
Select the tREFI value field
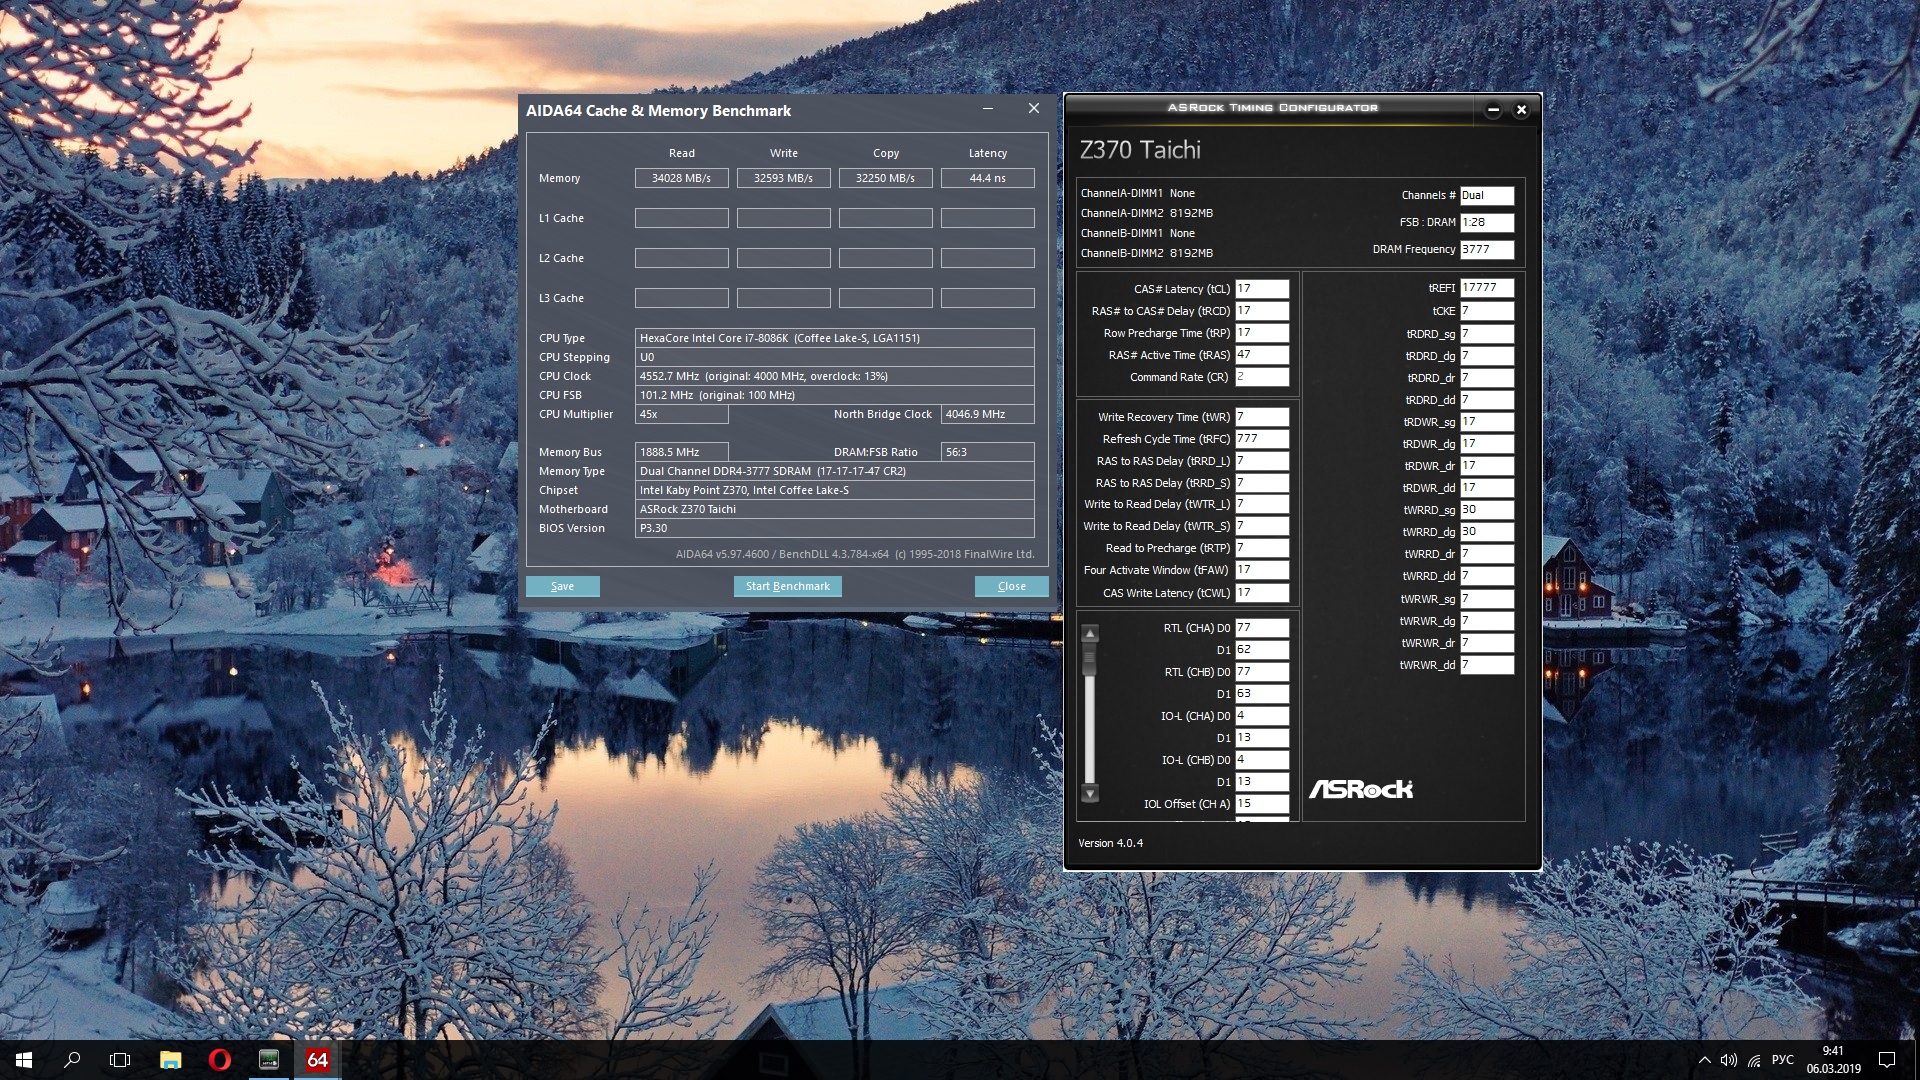[1486, 288]
